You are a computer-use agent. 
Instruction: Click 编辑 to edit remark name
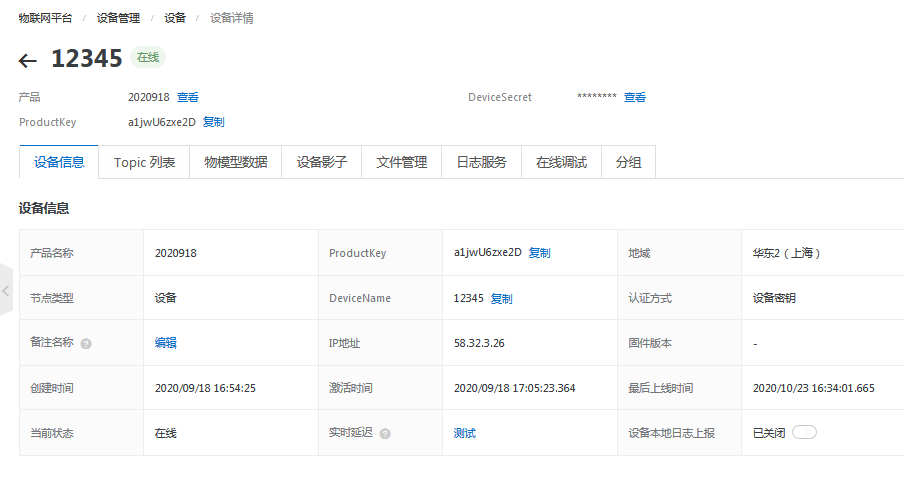click(x=166, y=343)
